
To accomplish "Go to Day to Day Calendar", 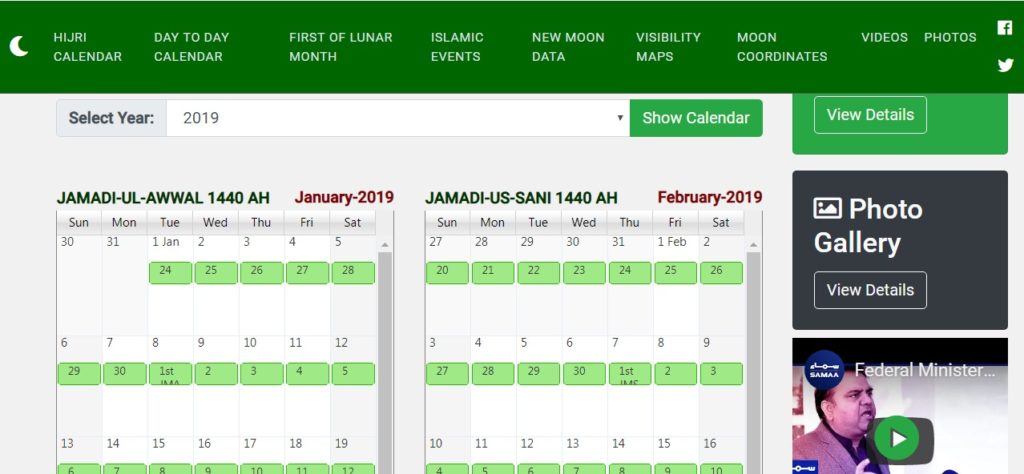I will [191, 47].
